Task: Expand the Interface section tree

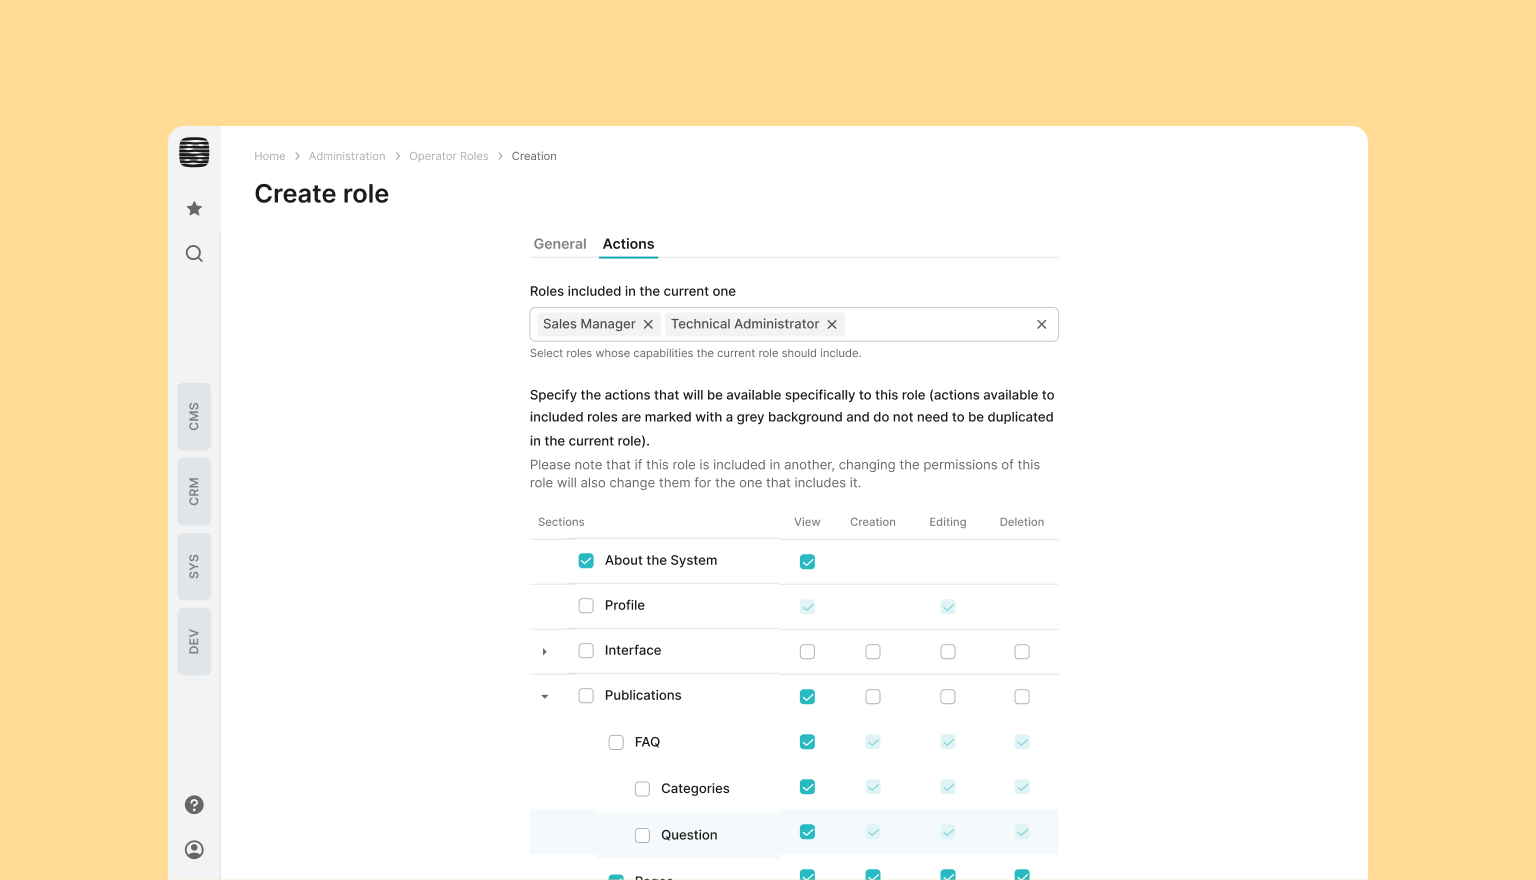Action: tap(544, 652)
